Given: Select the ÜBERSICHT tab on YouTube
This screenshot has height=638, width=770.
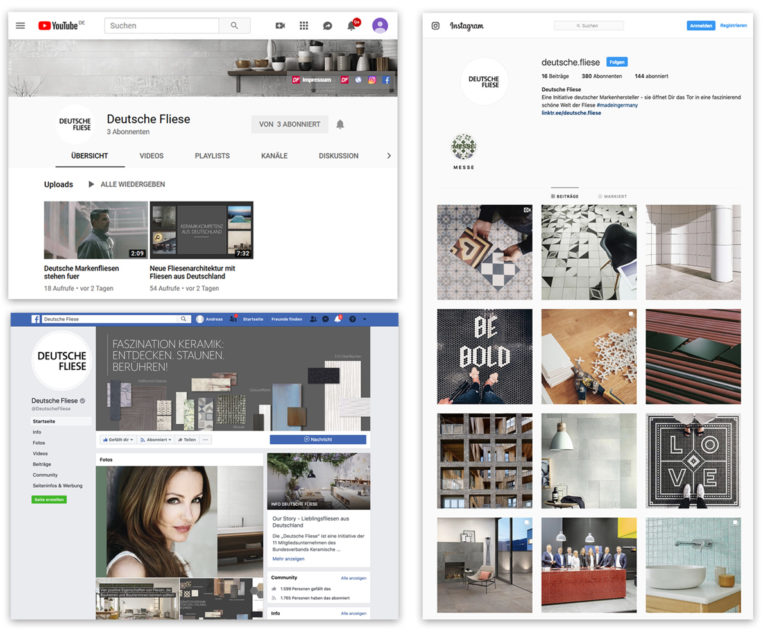Looking at the screenshot, I should click(x=89, y=156).
